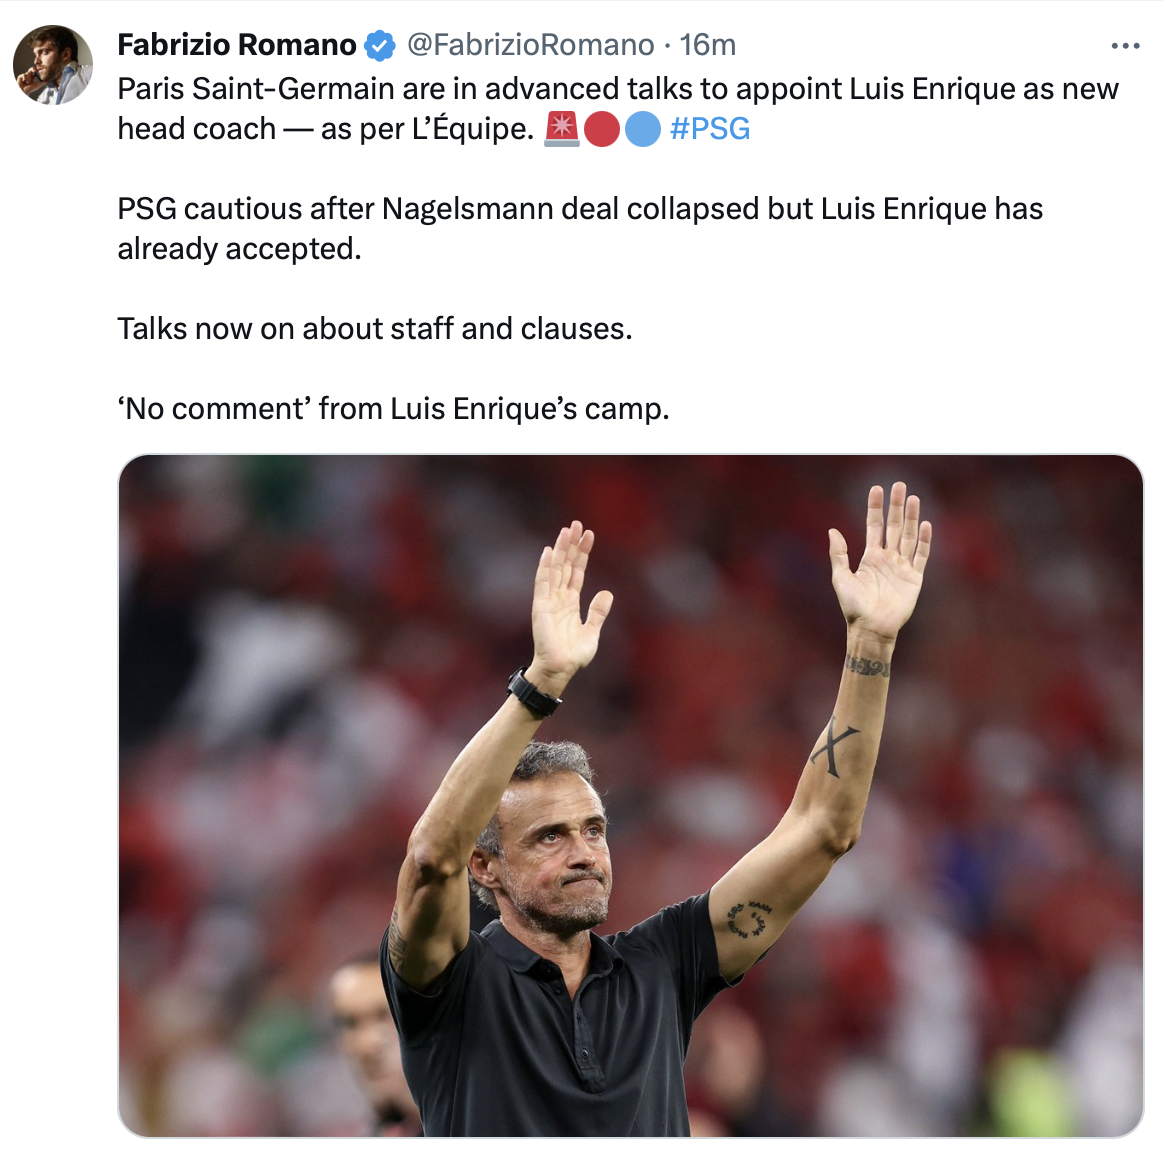The height and width of the screenshot is (1151, 1163).
Task: Open the attached photo of waving man
Action: pyautogui.click(x=630, y=795)
